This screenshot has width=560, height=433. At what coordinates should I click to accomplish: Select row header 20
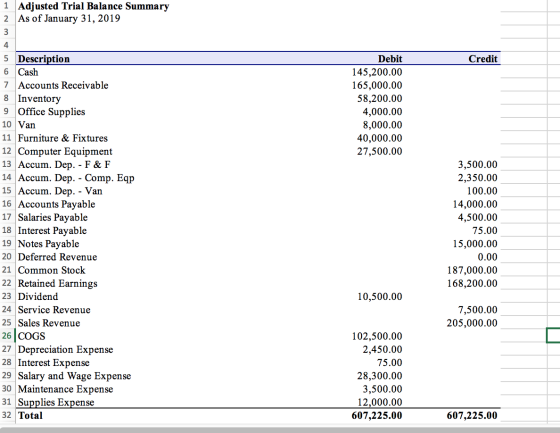tap(7, 257)
